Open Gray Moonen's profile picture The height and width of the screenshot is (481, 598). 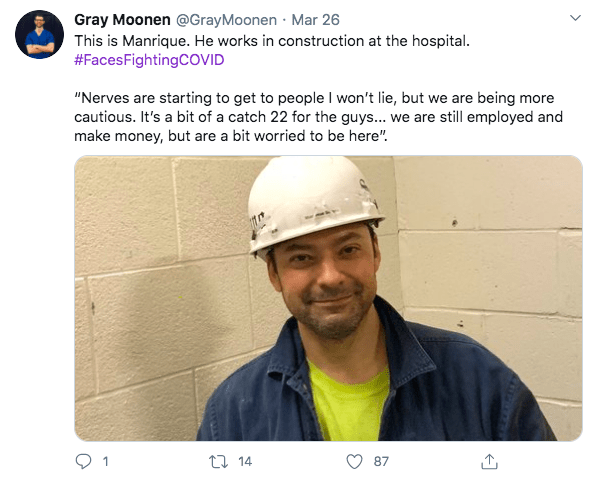(x=39, y=34)
